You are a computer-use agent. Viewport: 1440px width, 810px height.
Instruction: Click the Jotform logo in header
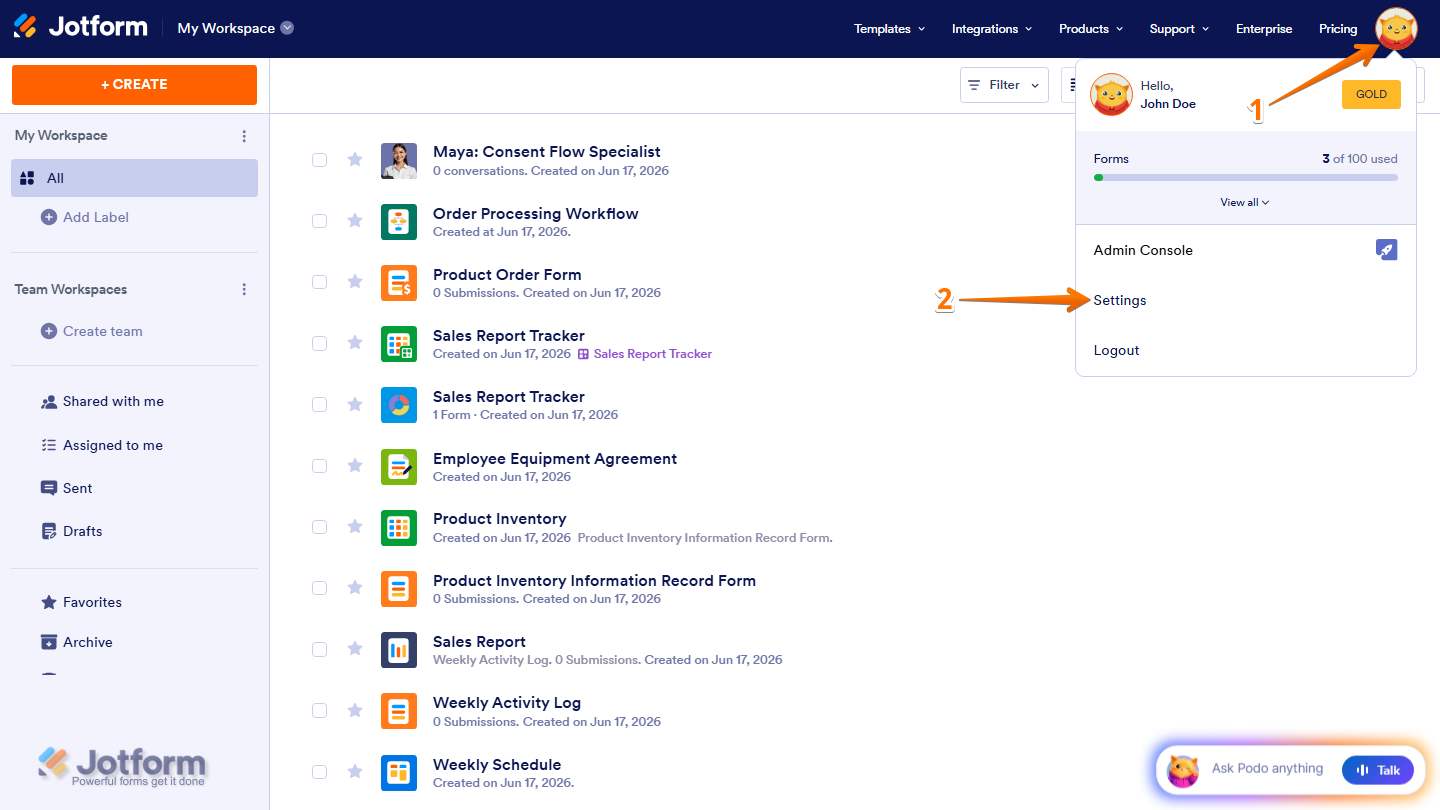tap(80, 27)
